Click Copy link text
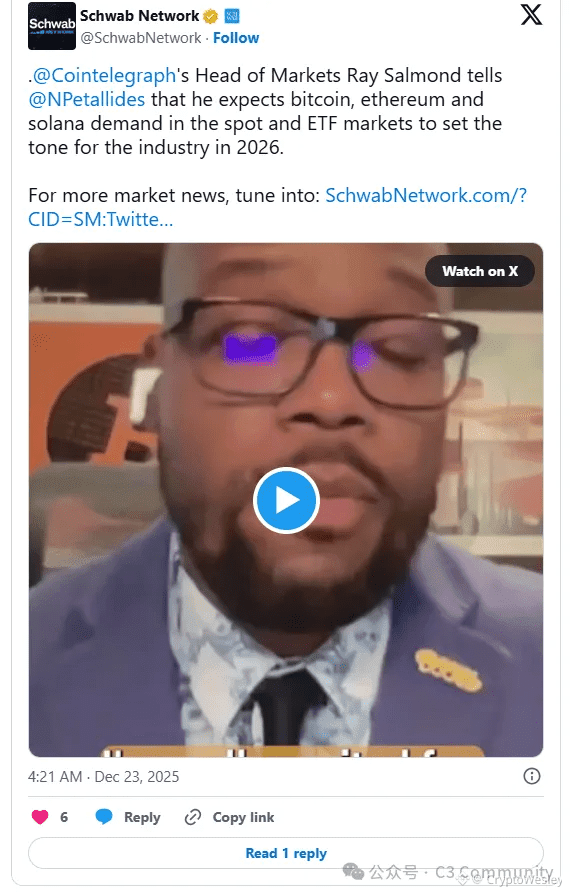Screen dimensions: 570x895 [244, 817]
